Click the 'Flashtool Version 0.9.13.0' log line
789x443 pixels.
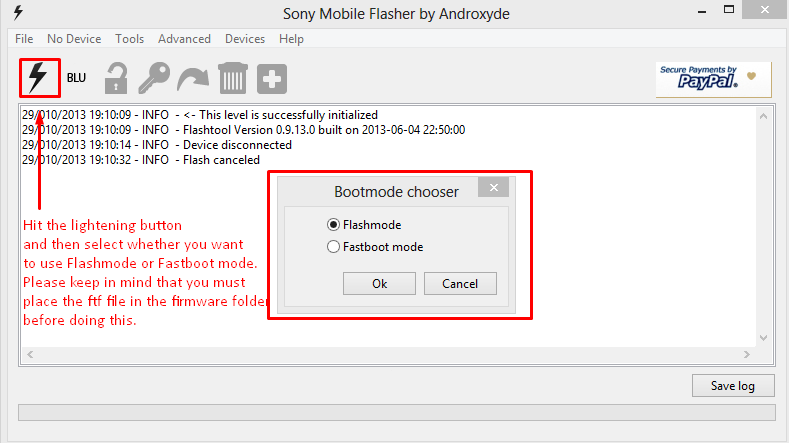pos(244,130)
